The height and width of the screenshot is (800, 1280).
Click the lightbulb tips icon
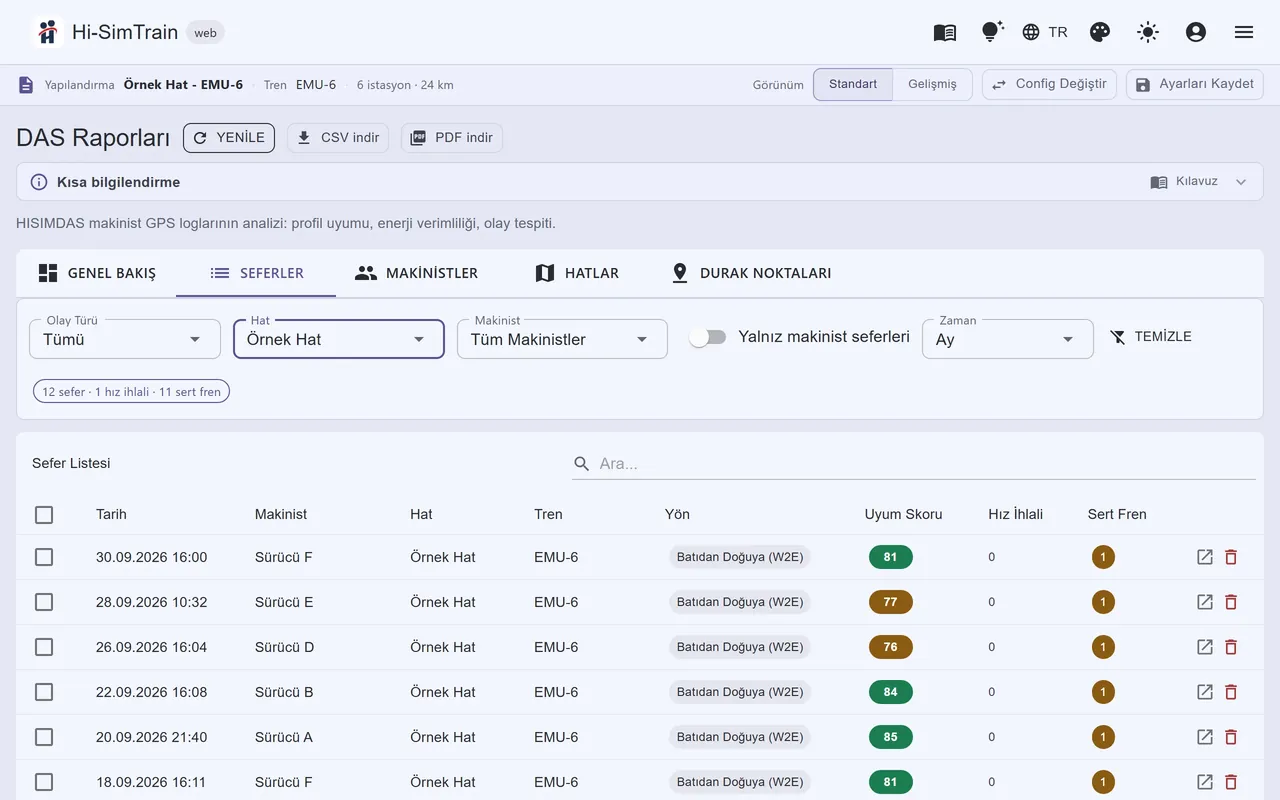(x=991, y=32)
